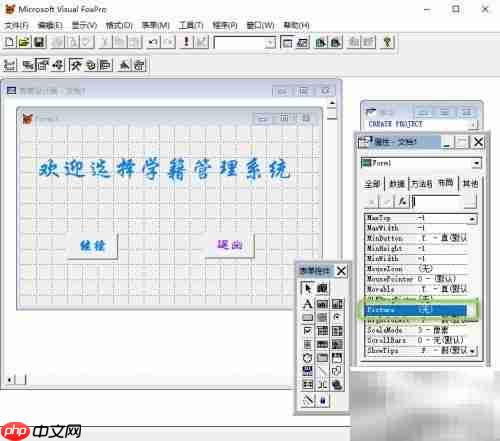Image resolution: width=500 pixels, height=441 pixels.
Task: Open the 编辑(E) menu
Action: 50,25
